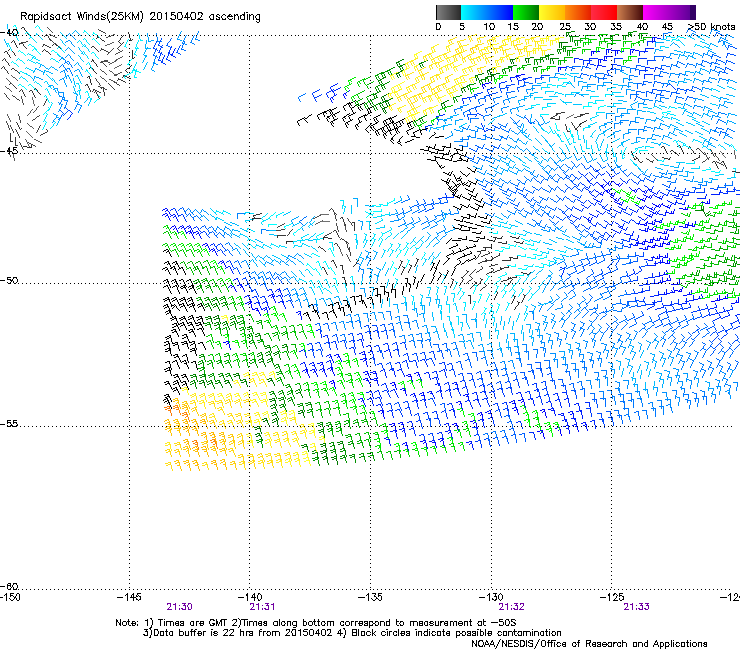Click the title 'Rapidscat Winds(25KM) 20150402 ascending'
The height and width of the screenshot is (650, 740).
click(x=140, y=17)
